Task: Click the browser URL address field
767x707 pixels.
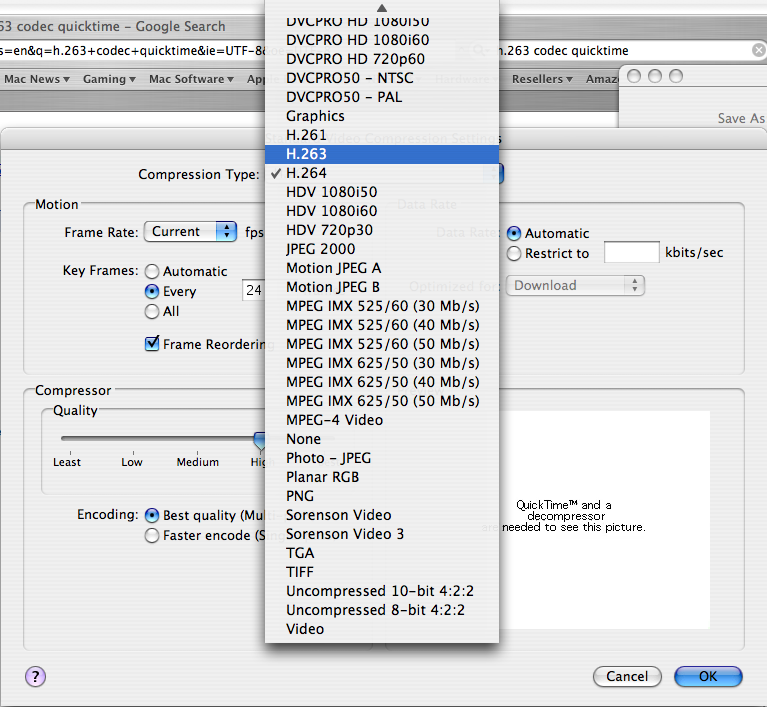Action: (x=132, y=50)
